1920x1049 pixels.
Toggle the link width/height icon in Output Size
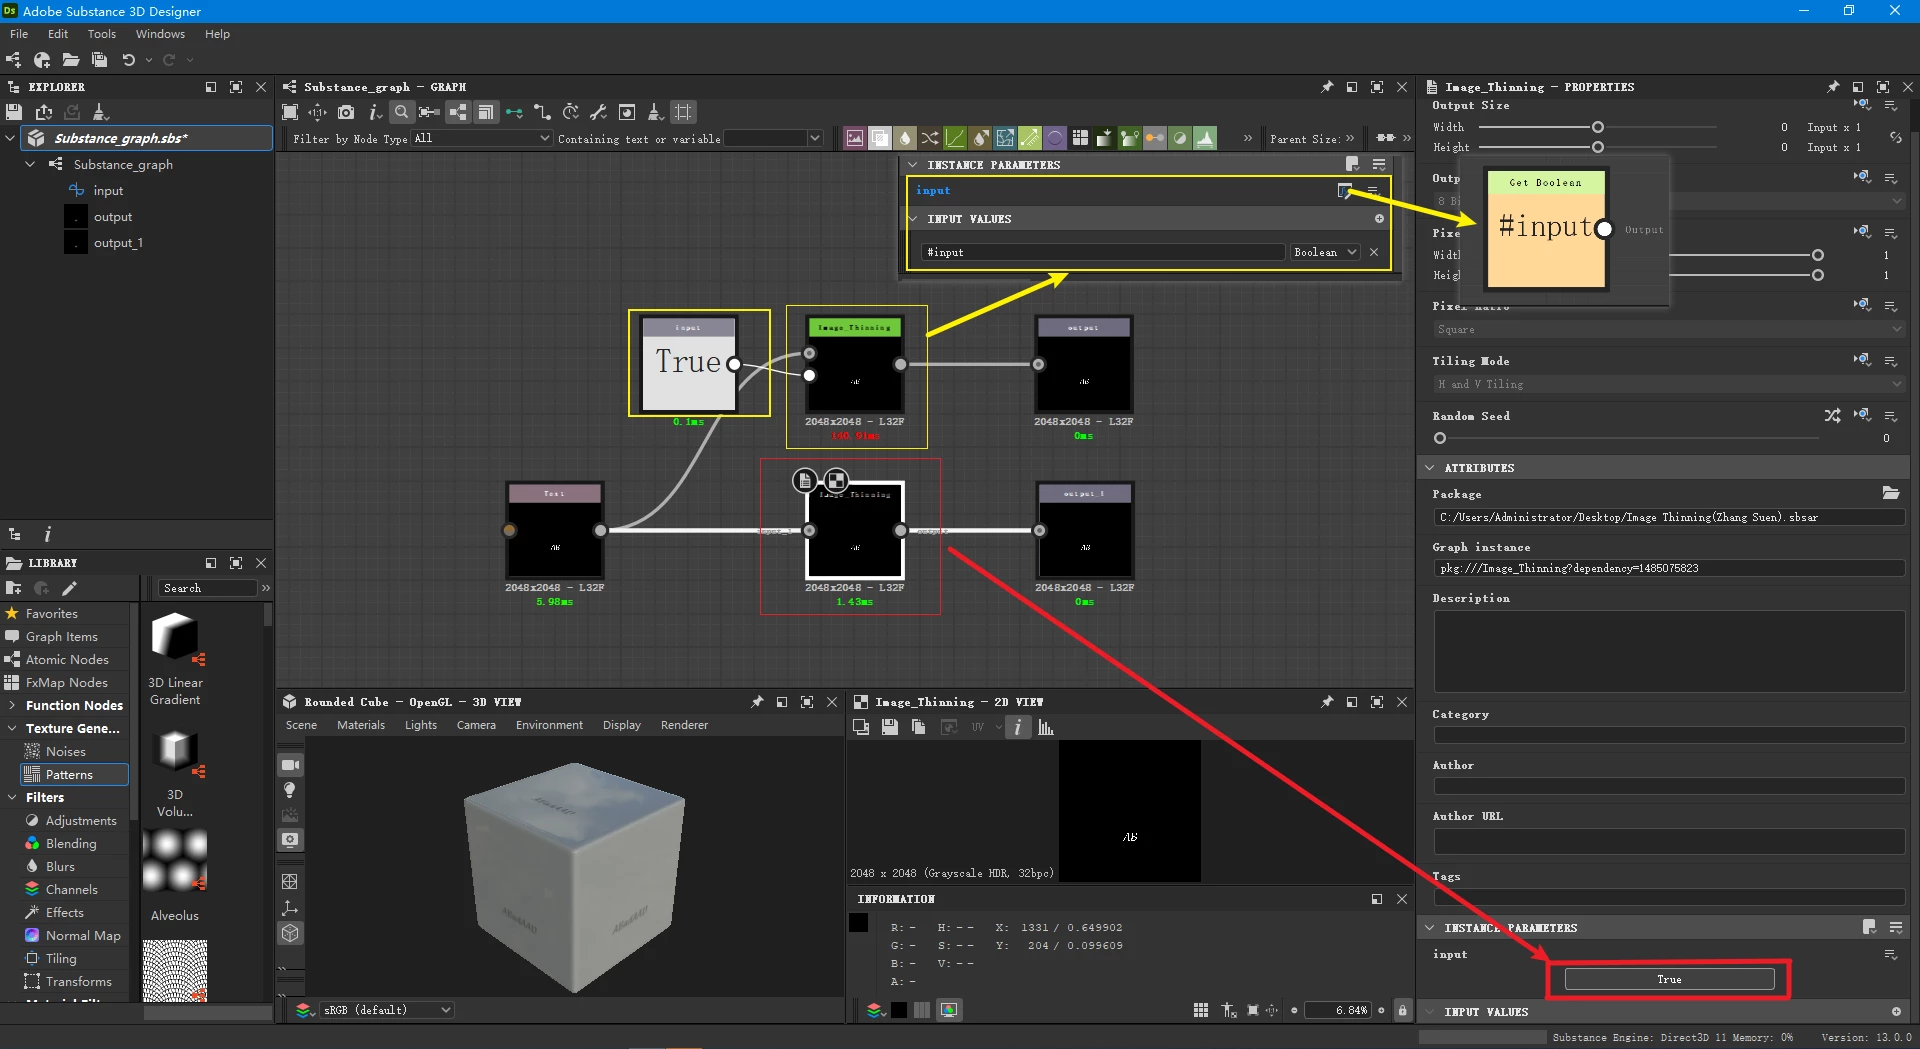coord(1895,137)
